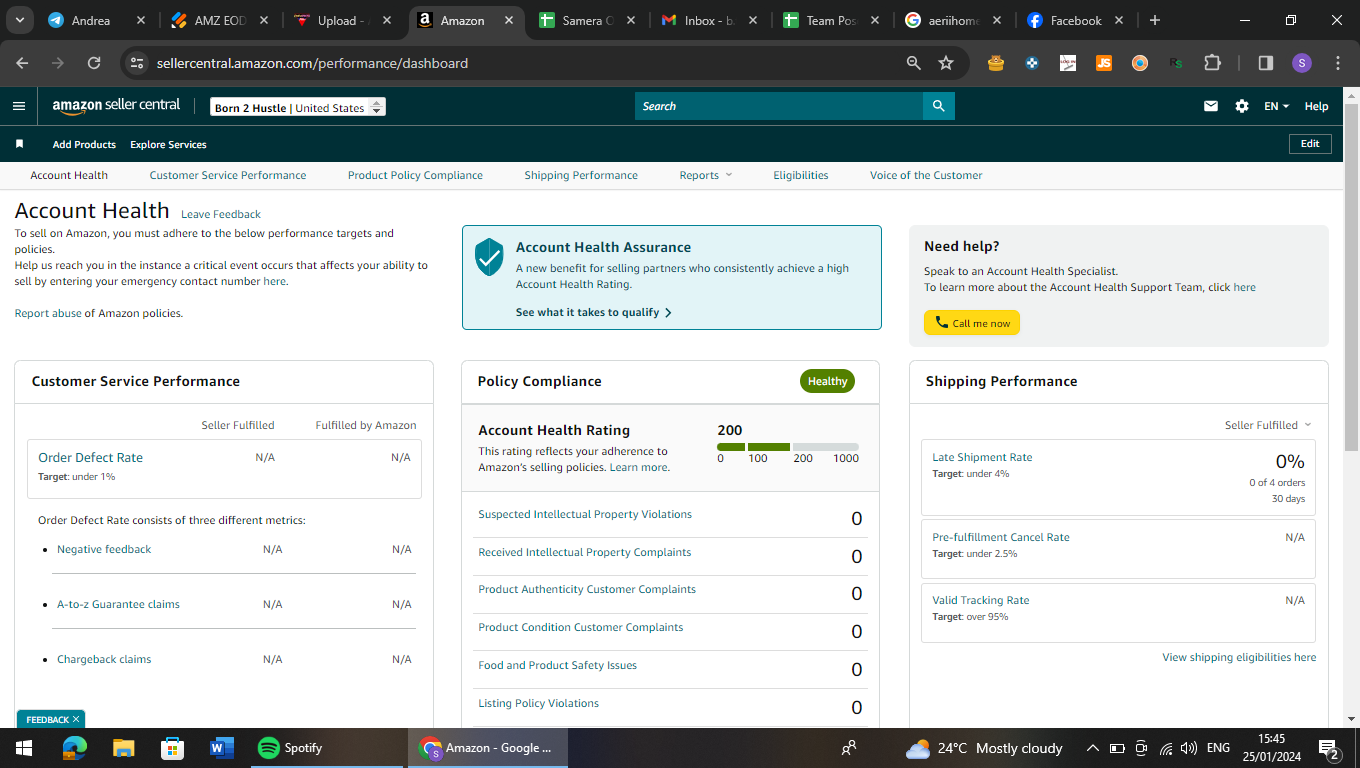Image resolution: width=1360 pixels, height=768 pixels.
Task: Open the messages envelope icon
Action: pyautogui.click(x=1211, y=106)
